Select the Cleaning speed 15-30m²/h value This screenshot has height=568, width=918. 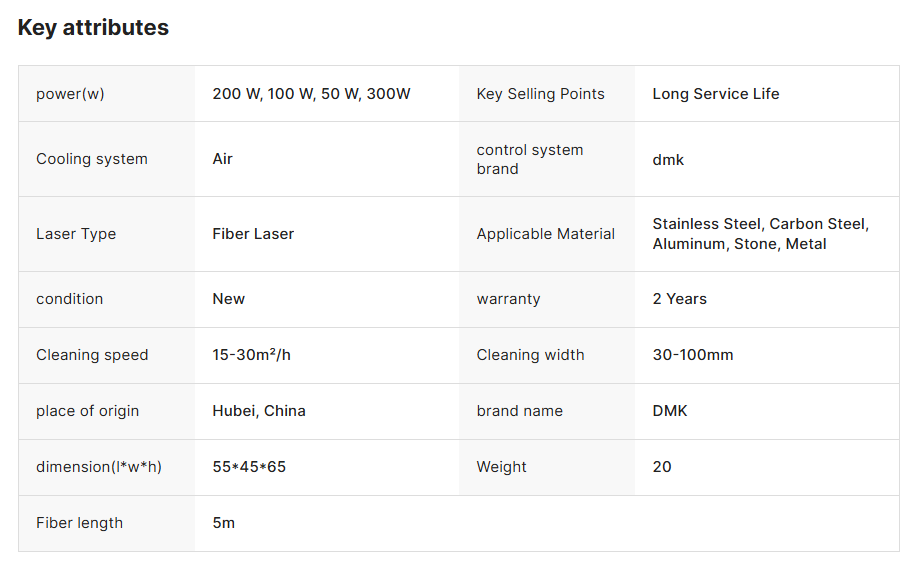(x=252, y=355)
